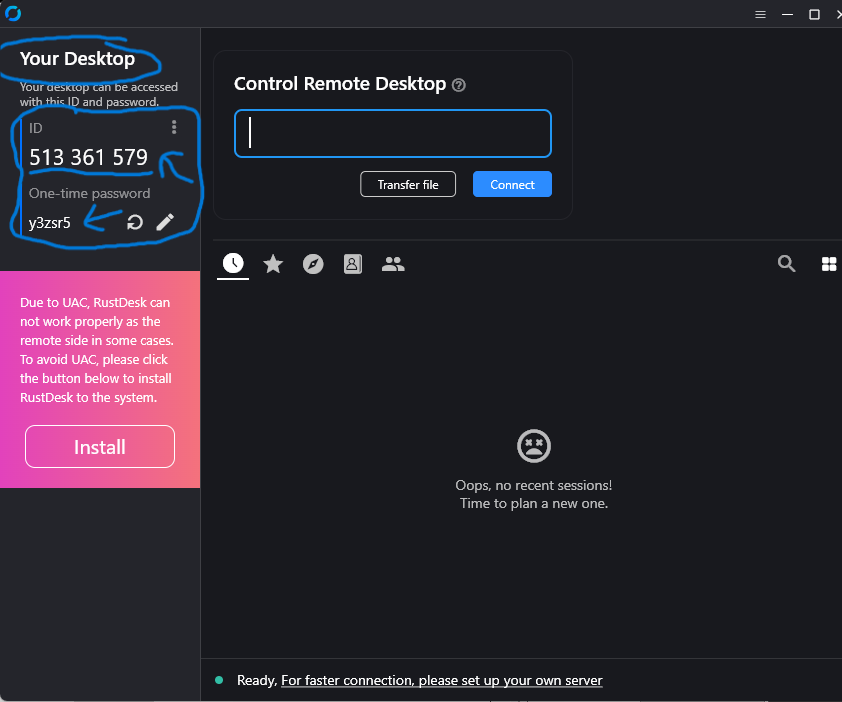Click the One-time password label
Screen dimensions: 842x702
90,193
